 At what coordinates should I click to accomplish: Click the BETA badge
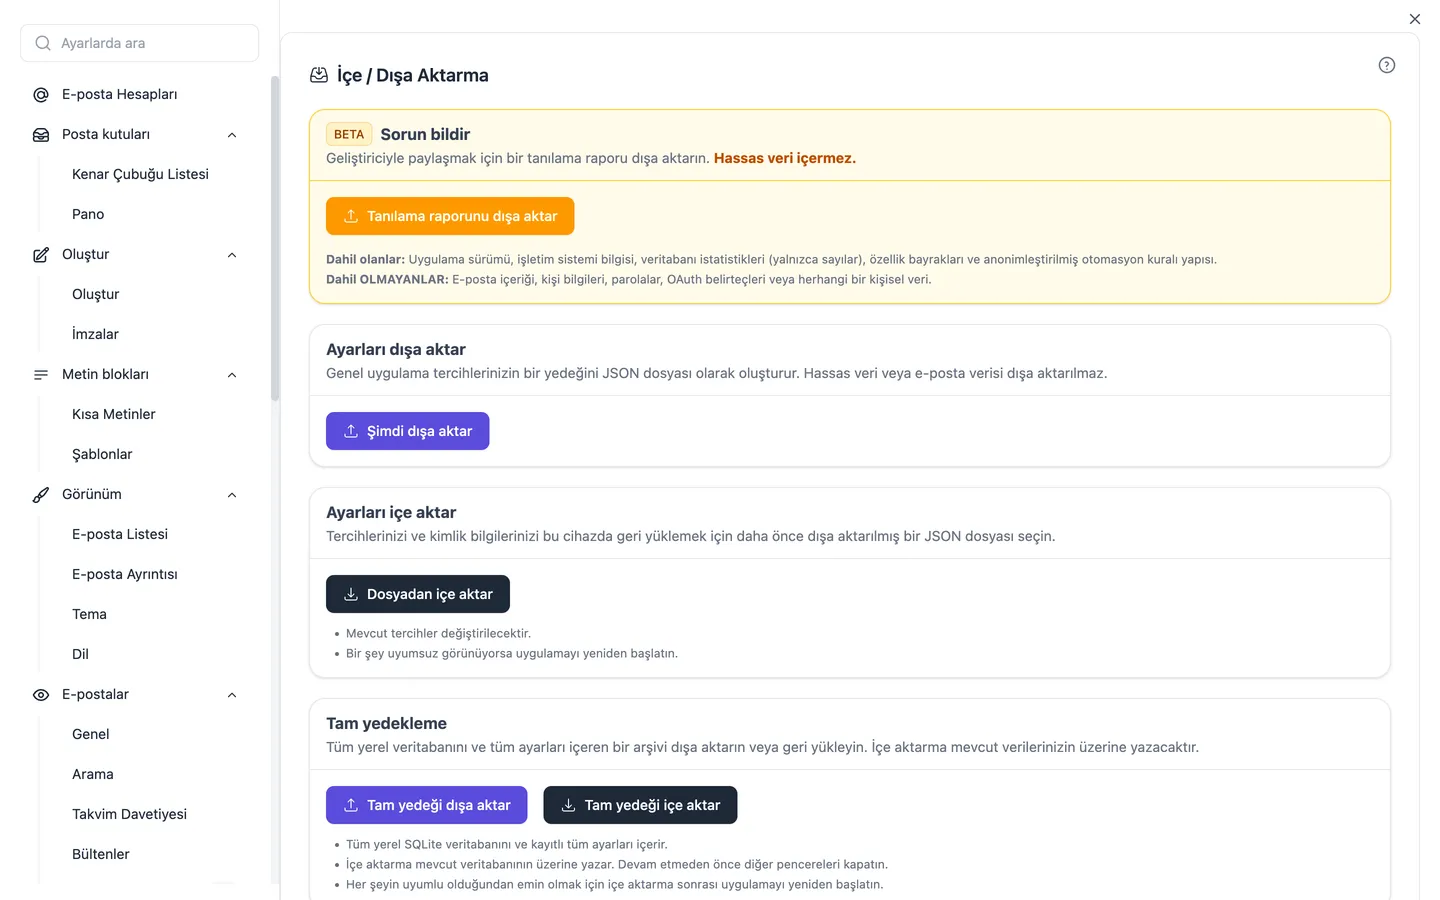pyautogui.click(x=349, y=134)
